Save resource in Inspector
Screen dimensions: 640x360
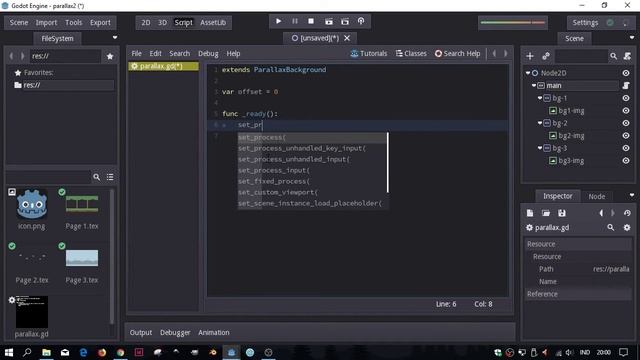(562, 213)
